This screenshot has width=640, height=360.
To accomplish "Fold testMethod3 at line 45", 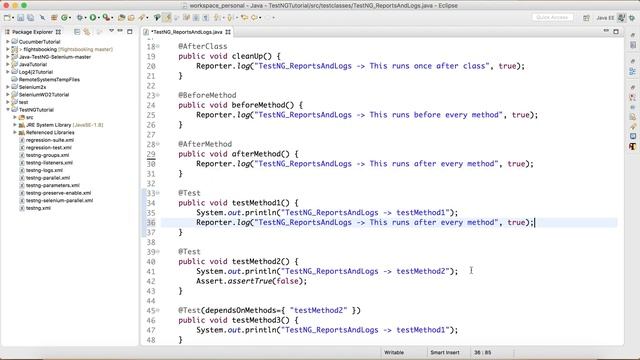I will click(158, 310).
